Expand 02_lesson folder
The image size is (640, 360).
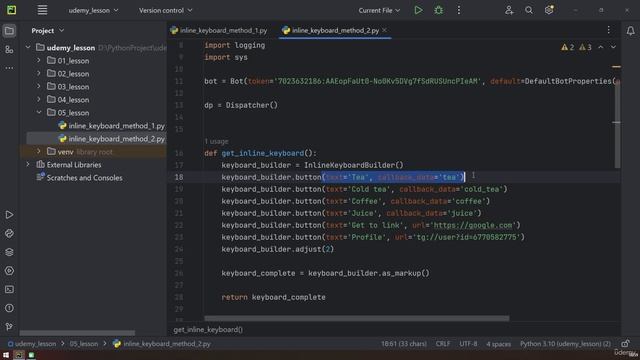pyautogui.click(x=39, y=73)
